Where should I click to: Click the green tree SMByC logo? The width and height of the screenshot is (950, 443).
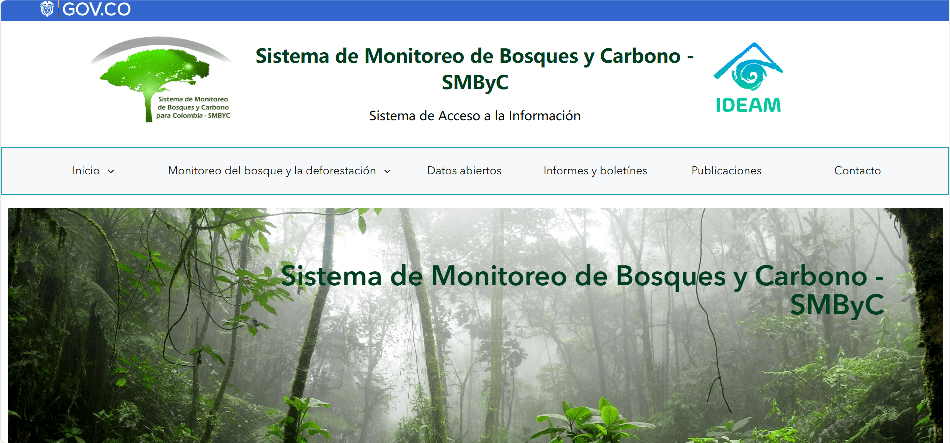tap(151, 72)
